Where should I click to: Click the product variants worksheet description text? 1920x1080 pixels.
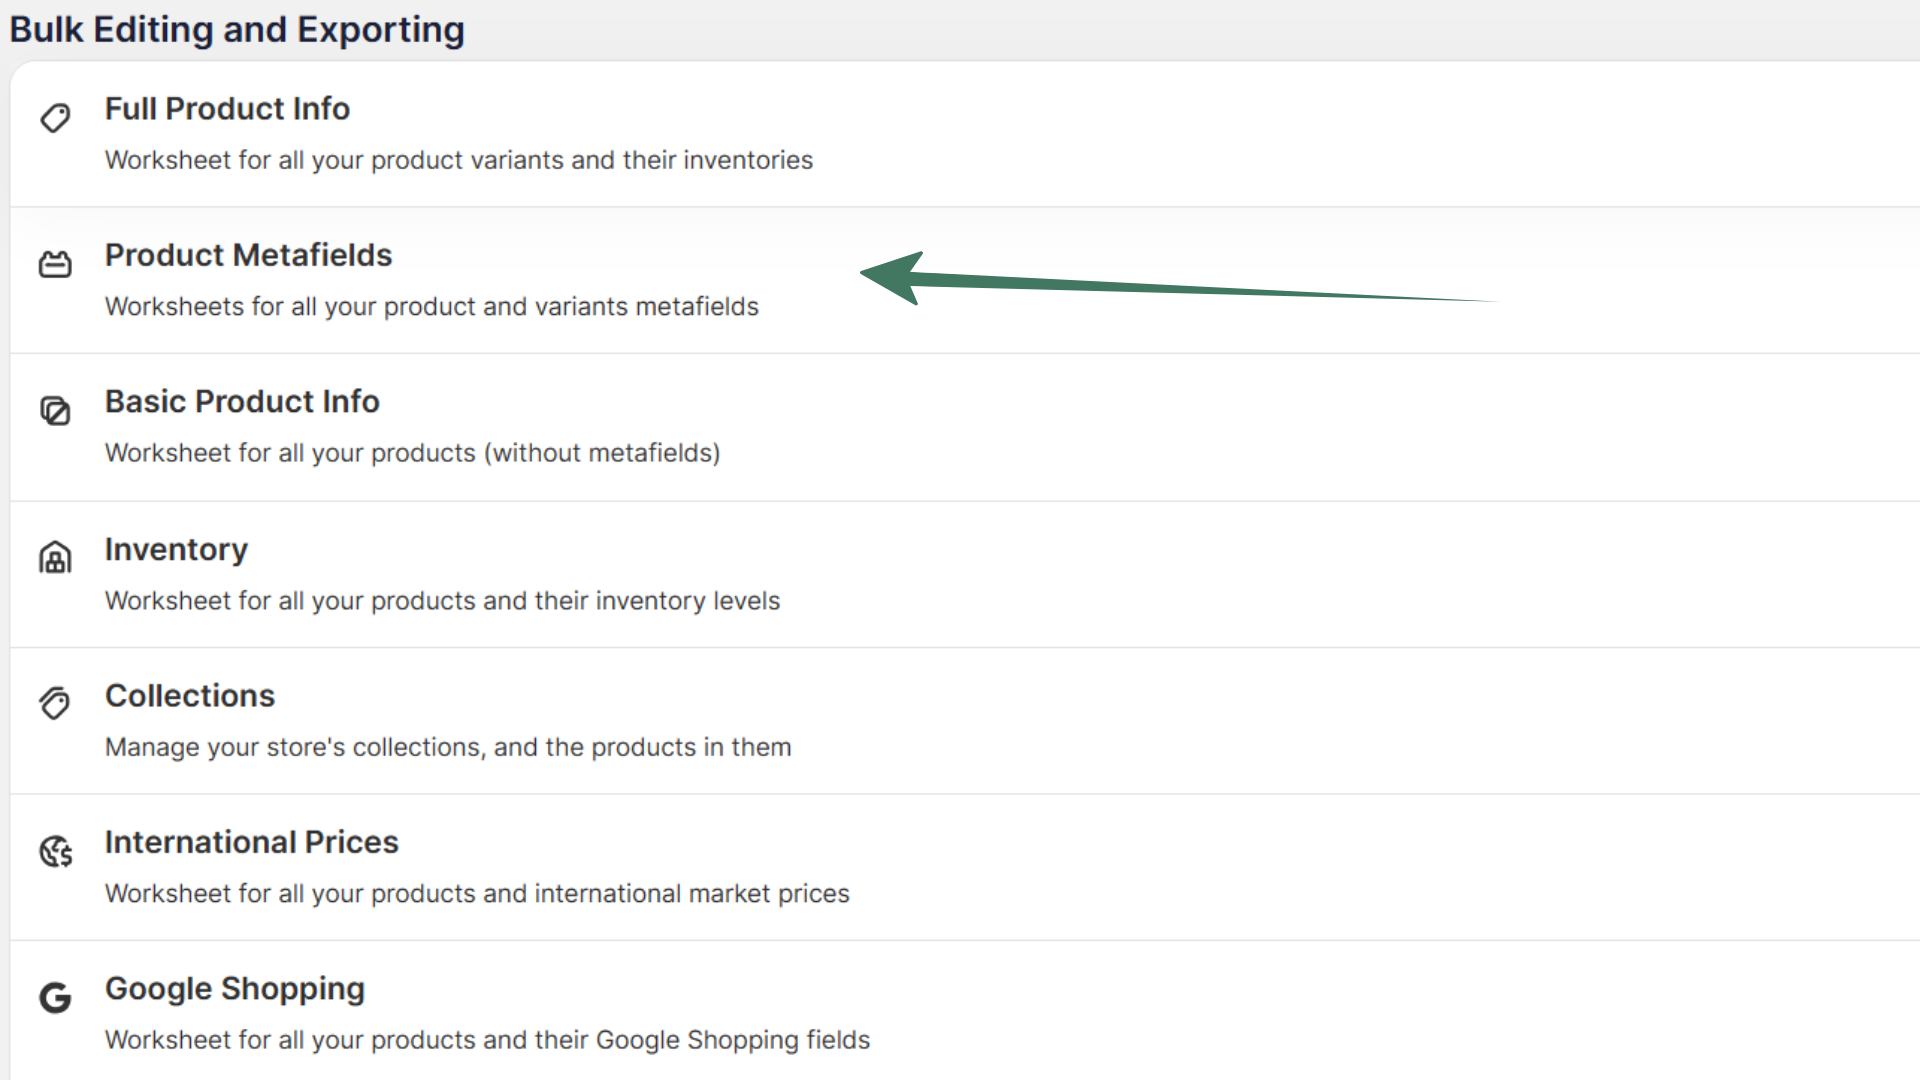point(458,160)
